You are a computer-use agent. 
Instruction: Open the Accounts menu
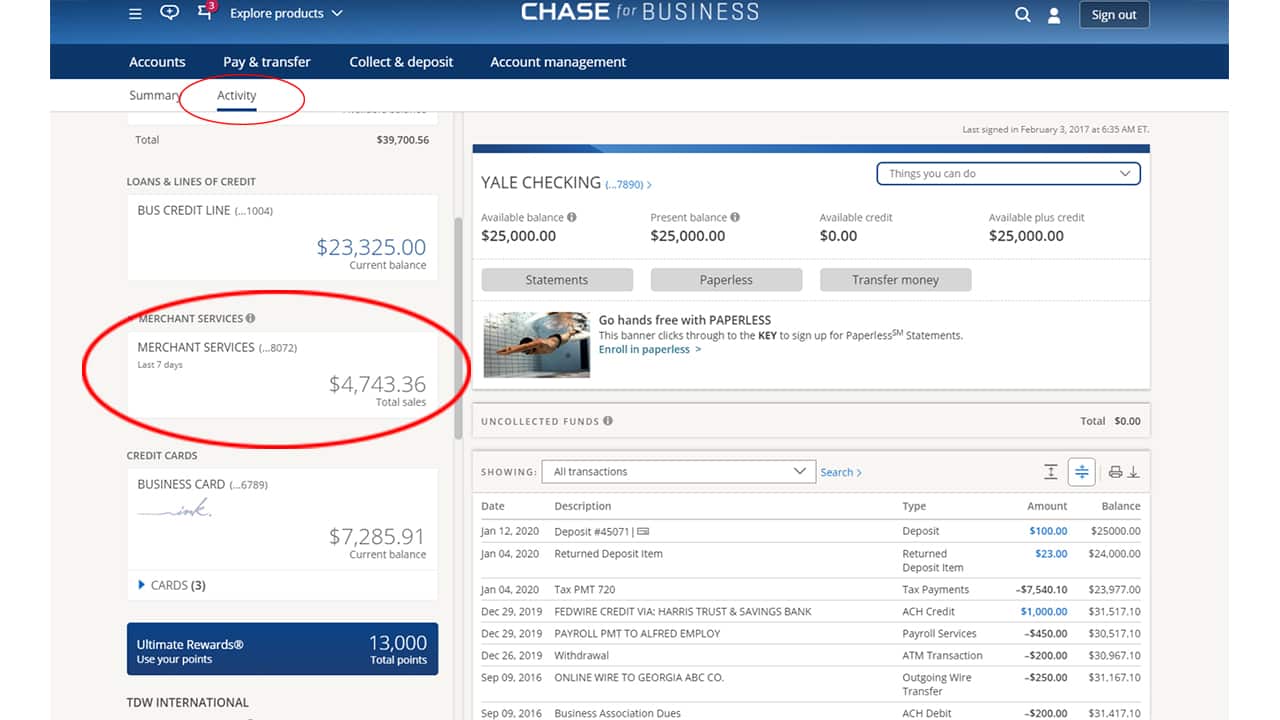(157, 62)
